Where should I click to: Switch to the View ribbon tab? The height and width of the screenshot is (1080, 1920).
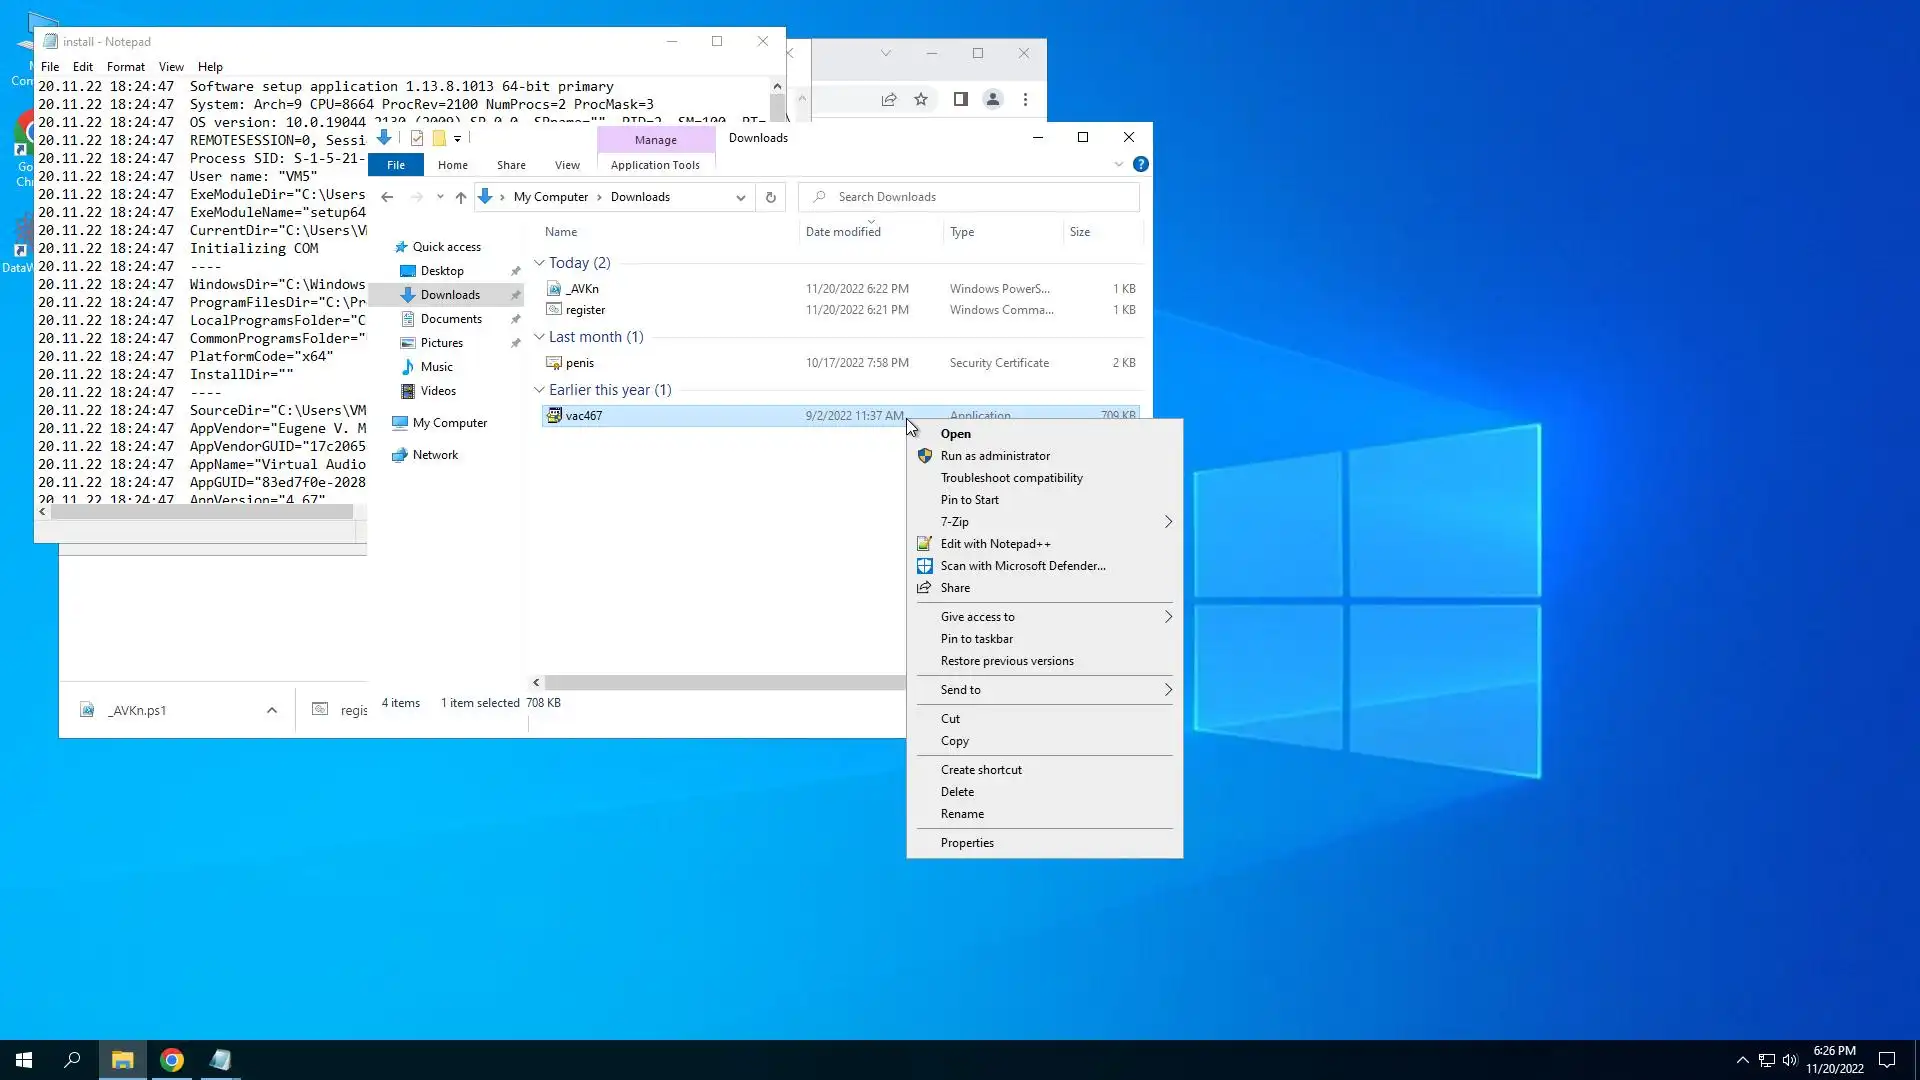point(567,165)
